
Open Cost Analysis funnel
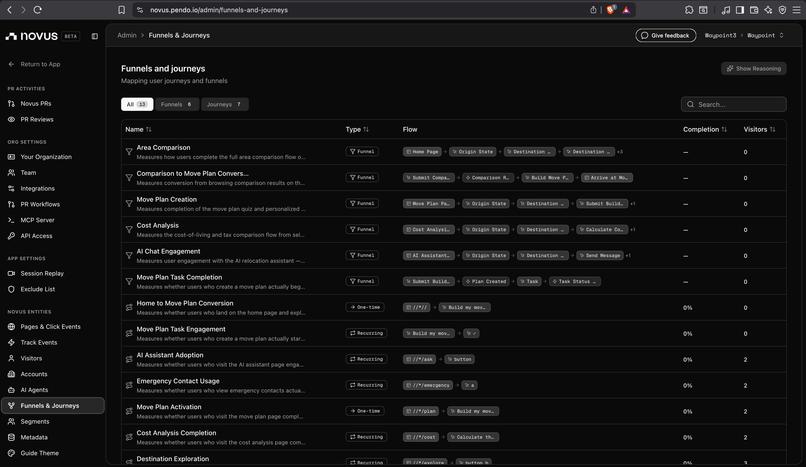(x=453, y=230)
